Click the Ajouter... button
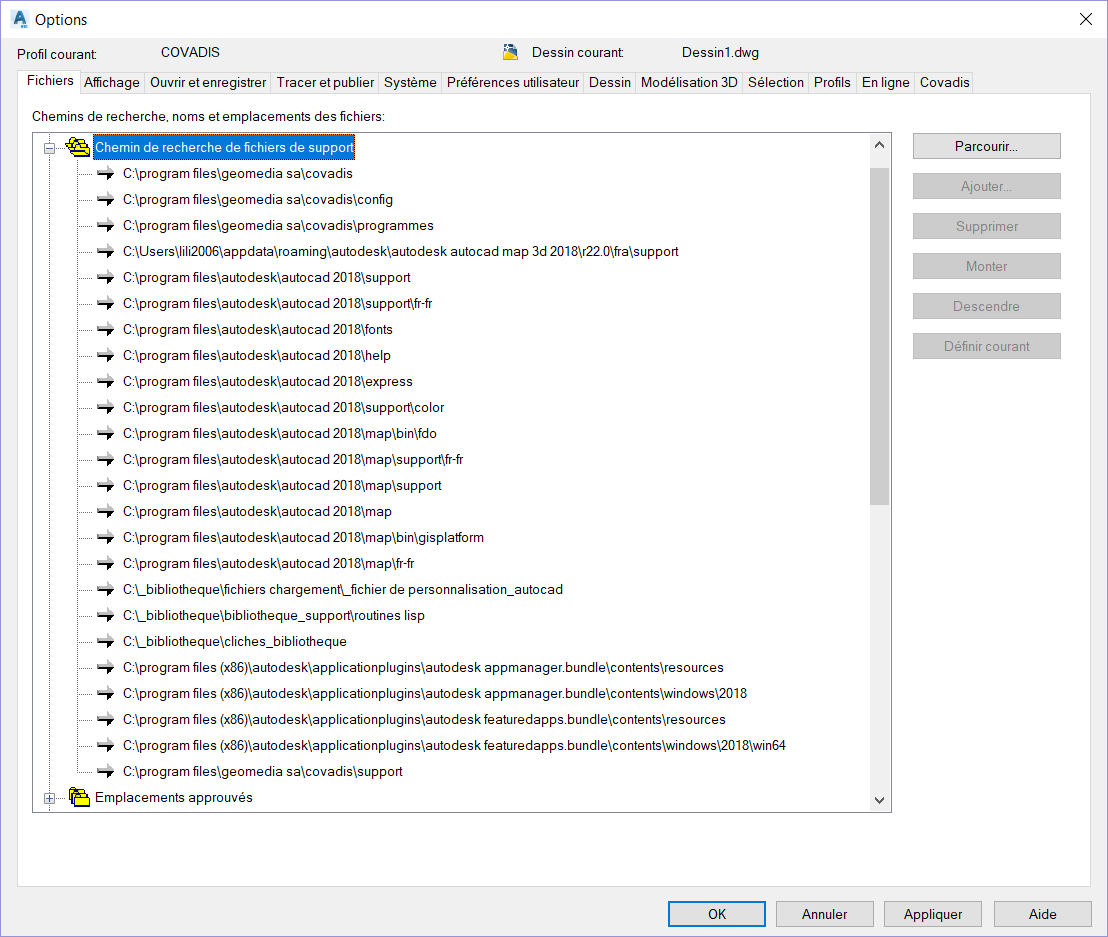Viewport: 1108px width, 937px height. pos(986,187)
